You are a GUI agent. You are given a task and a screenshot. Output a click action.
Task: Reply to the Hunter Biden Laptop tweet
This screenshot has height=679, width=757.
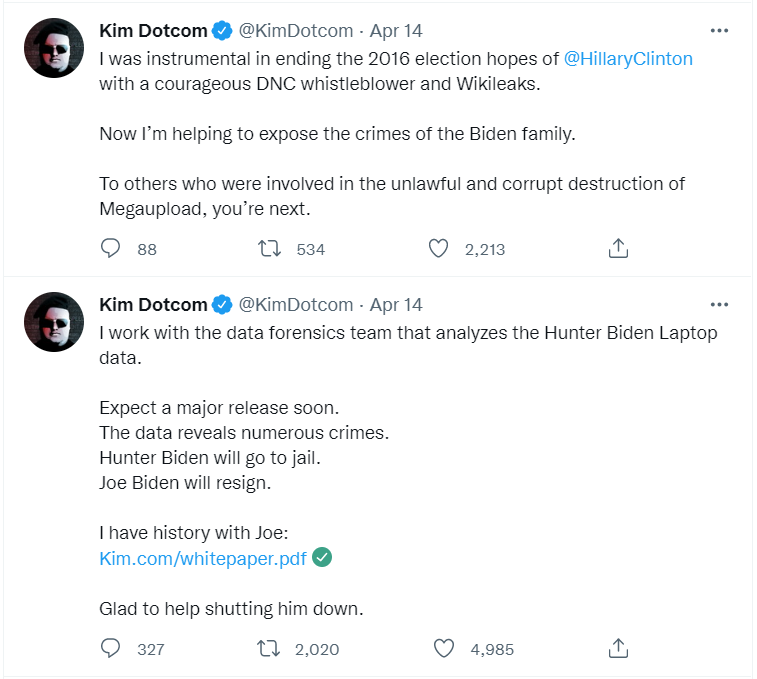click(111, 649)
